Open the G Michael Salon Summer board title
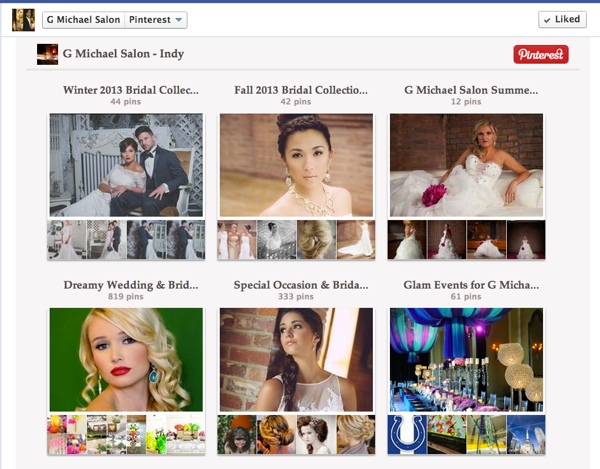 (471, 90)
